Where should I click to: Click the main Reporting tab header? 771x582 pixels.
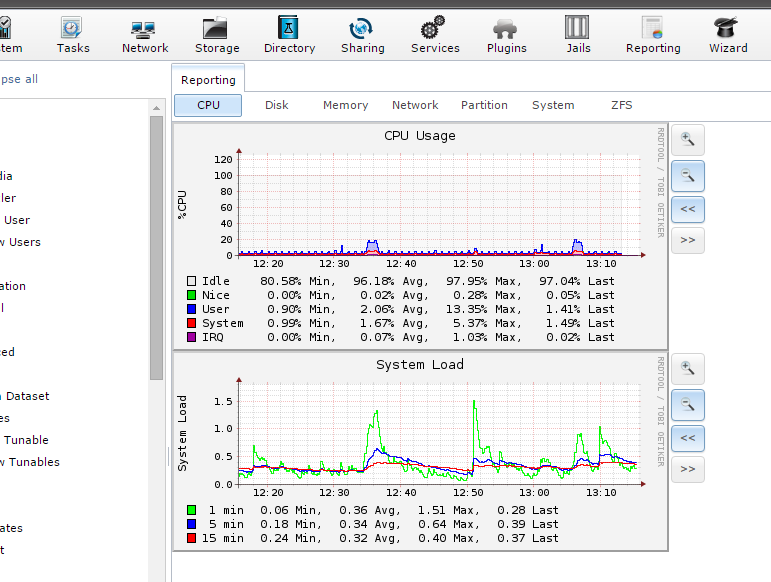click(x=208, y=80)
